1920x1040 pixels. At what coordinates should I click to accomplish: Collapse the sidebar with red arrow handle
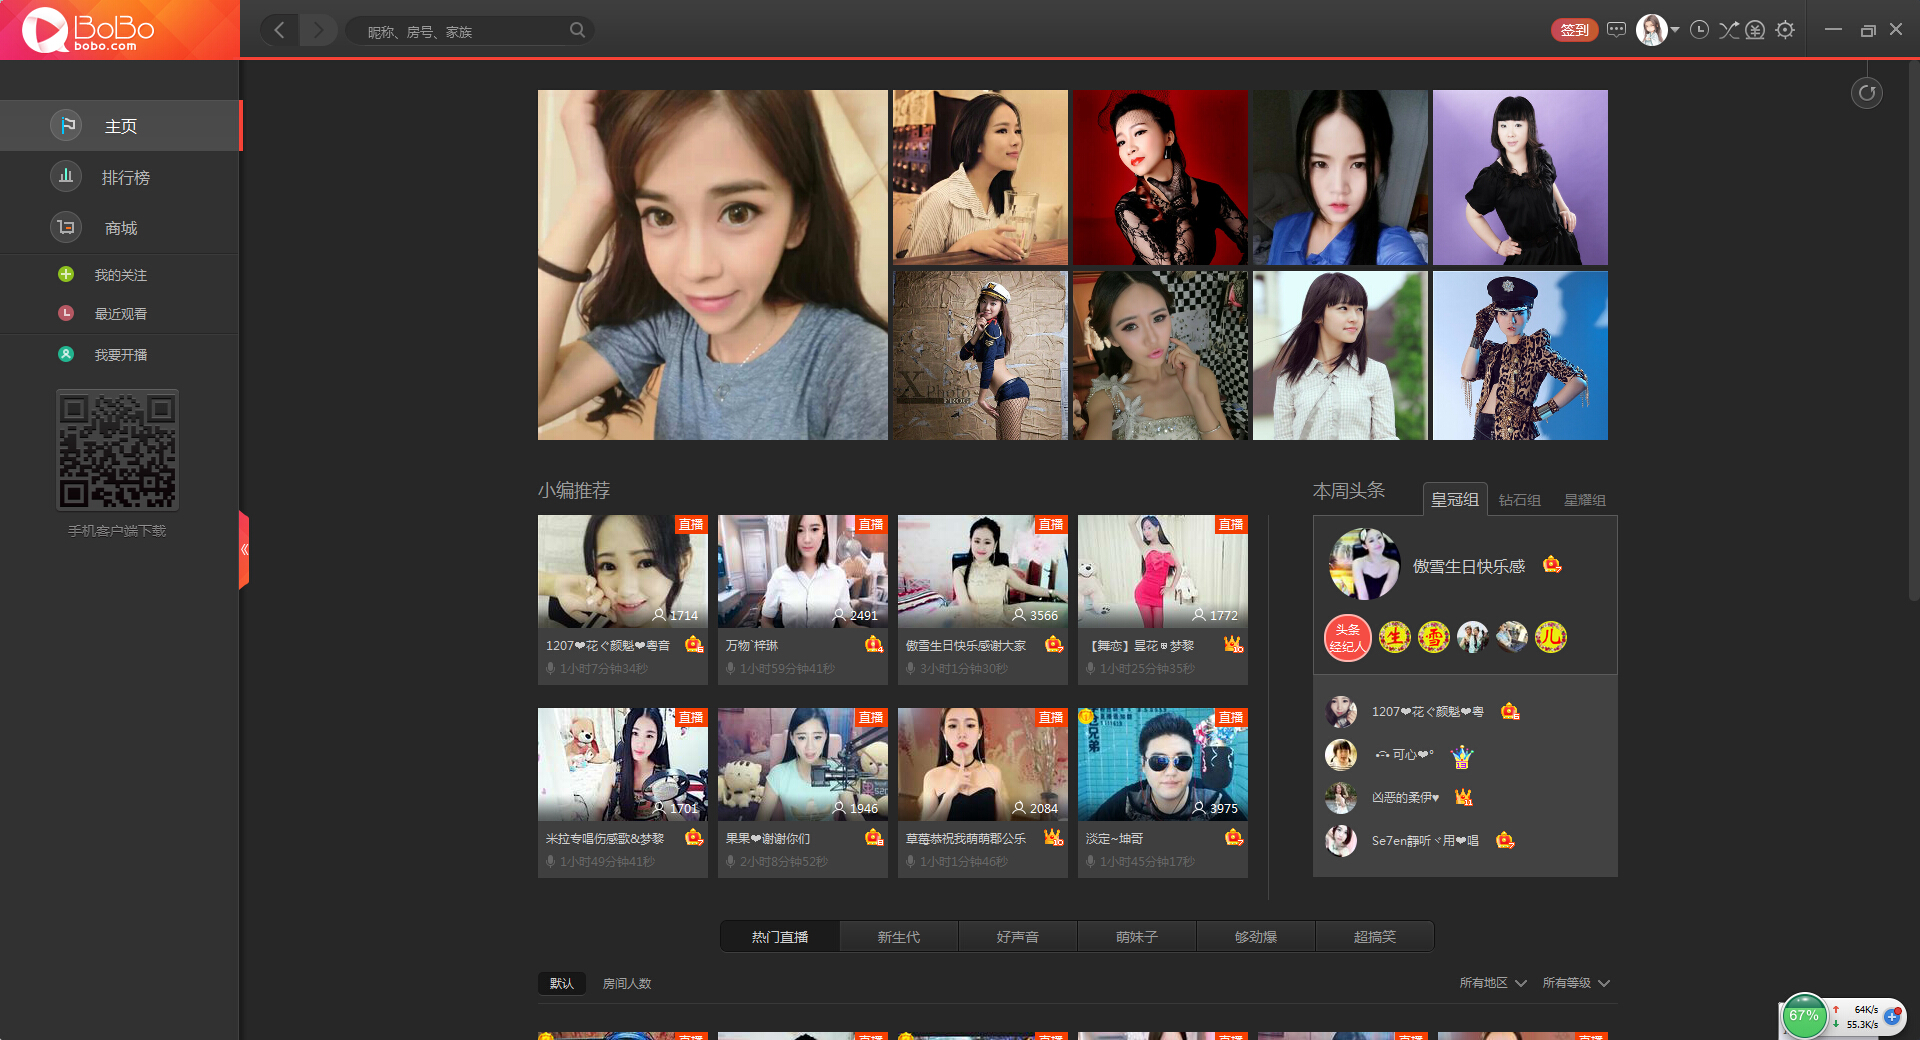(x=244, y=549)
